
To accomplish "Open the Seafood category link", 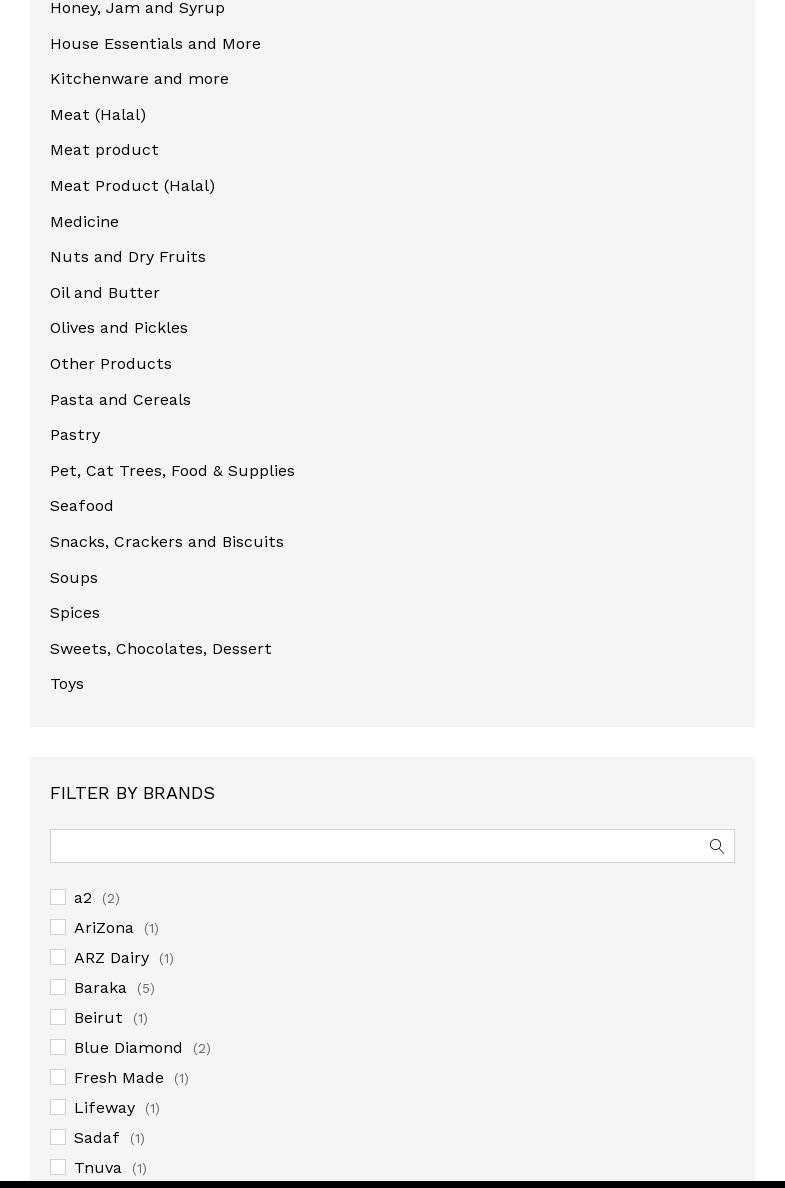I will [82, 505].
